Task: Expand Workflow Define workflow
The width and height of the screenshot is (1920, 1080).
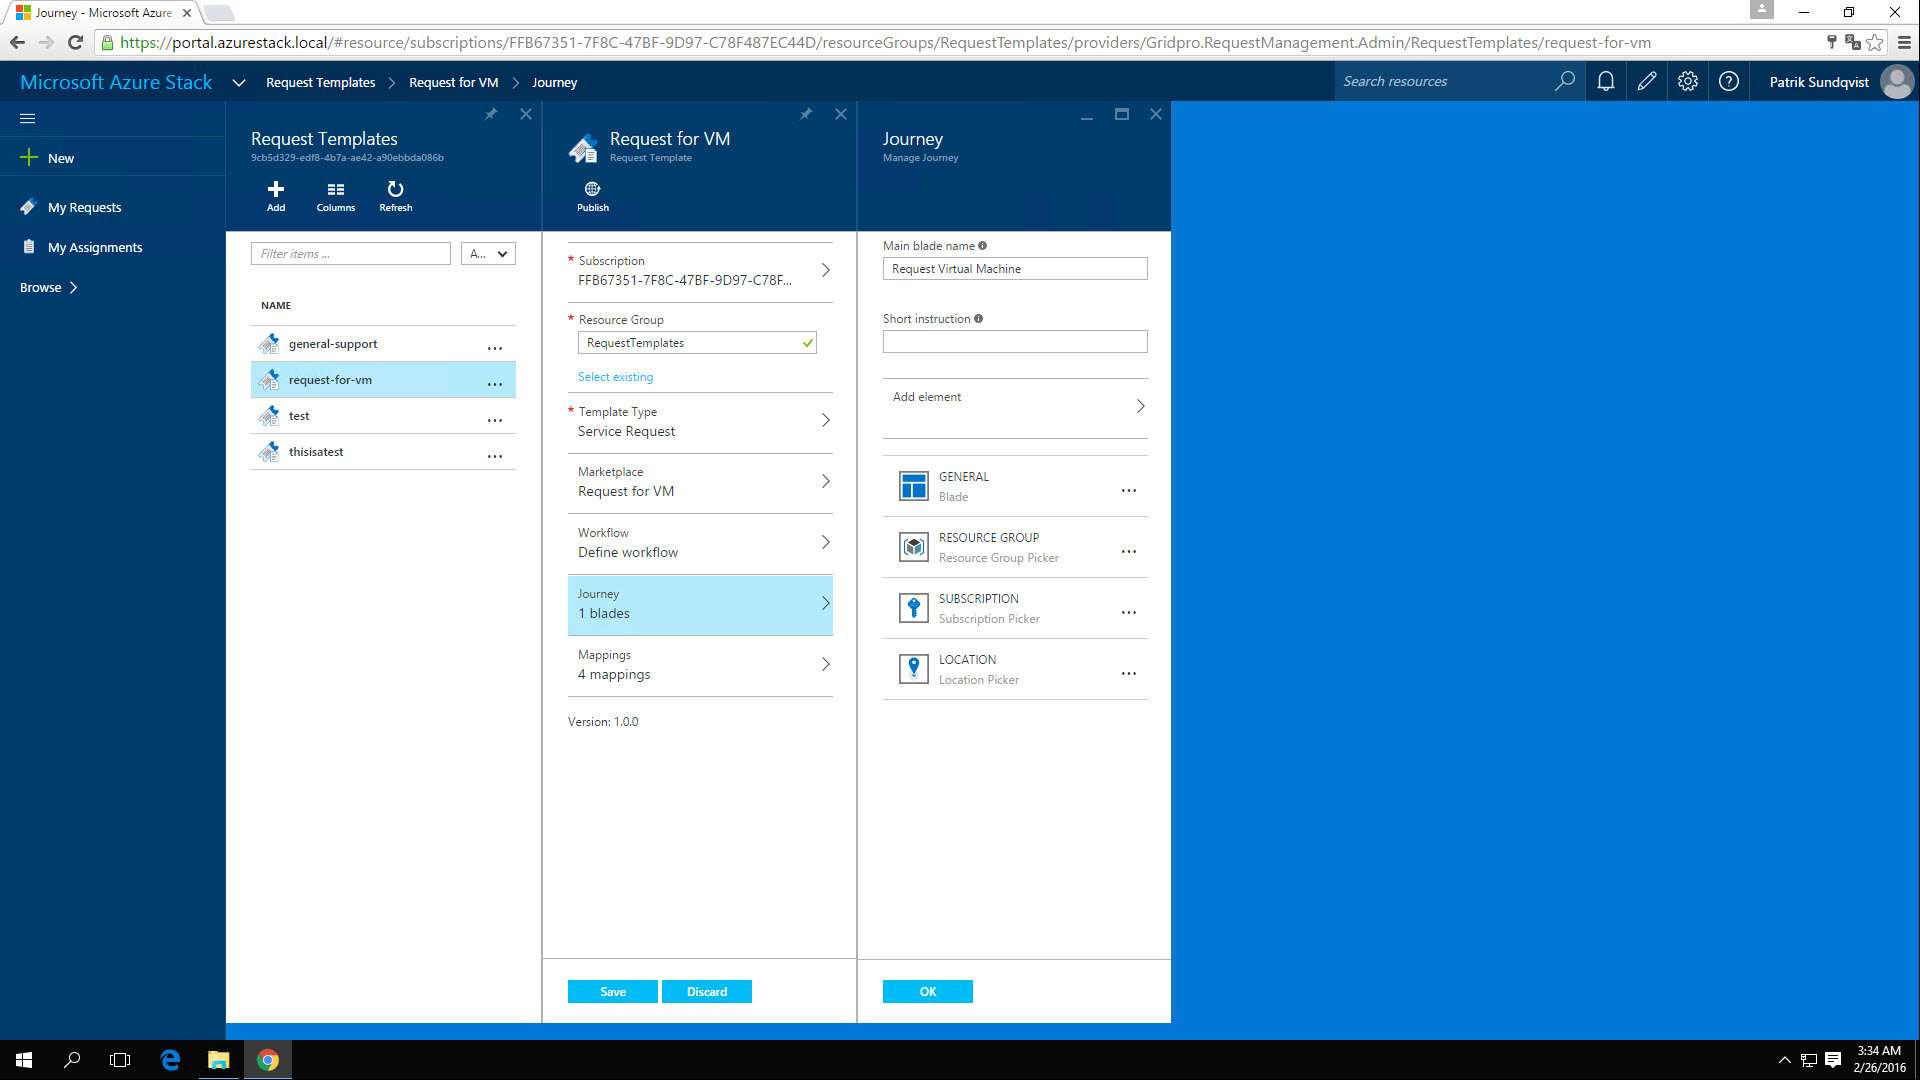Action: pyautogui.click(x=700, y=543)
